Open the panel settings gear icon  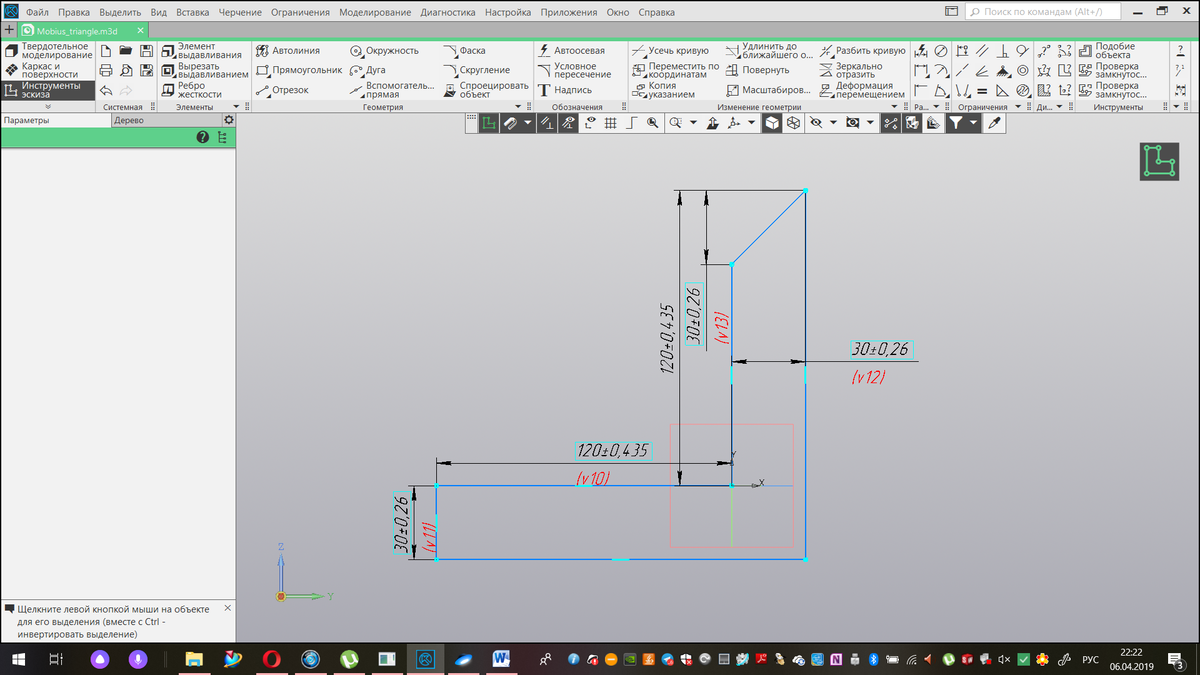(x=228, y=120)
